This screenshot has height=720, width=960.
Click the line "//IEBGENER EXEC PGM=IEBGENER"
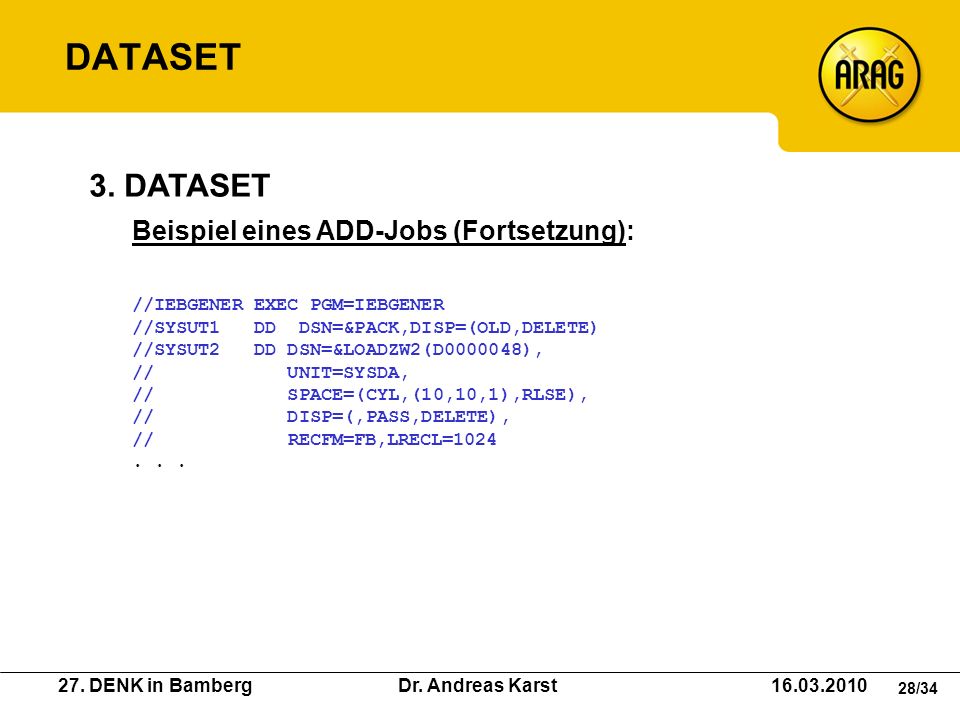[x=288, y=305]
